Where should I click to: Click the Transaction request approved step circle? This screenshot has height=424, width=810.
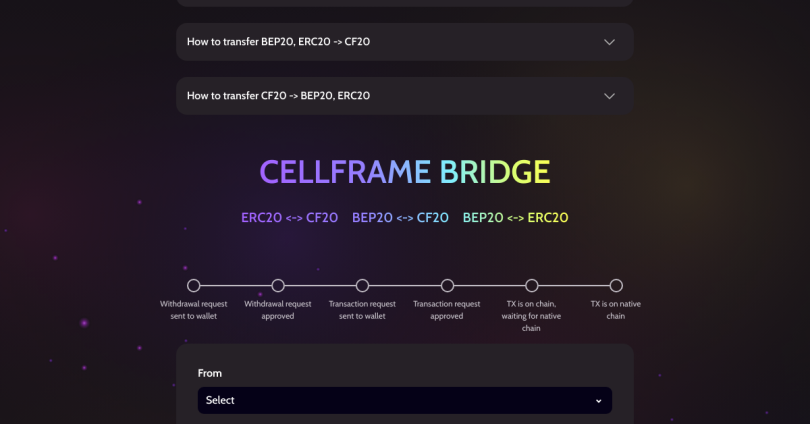[447, 286]
